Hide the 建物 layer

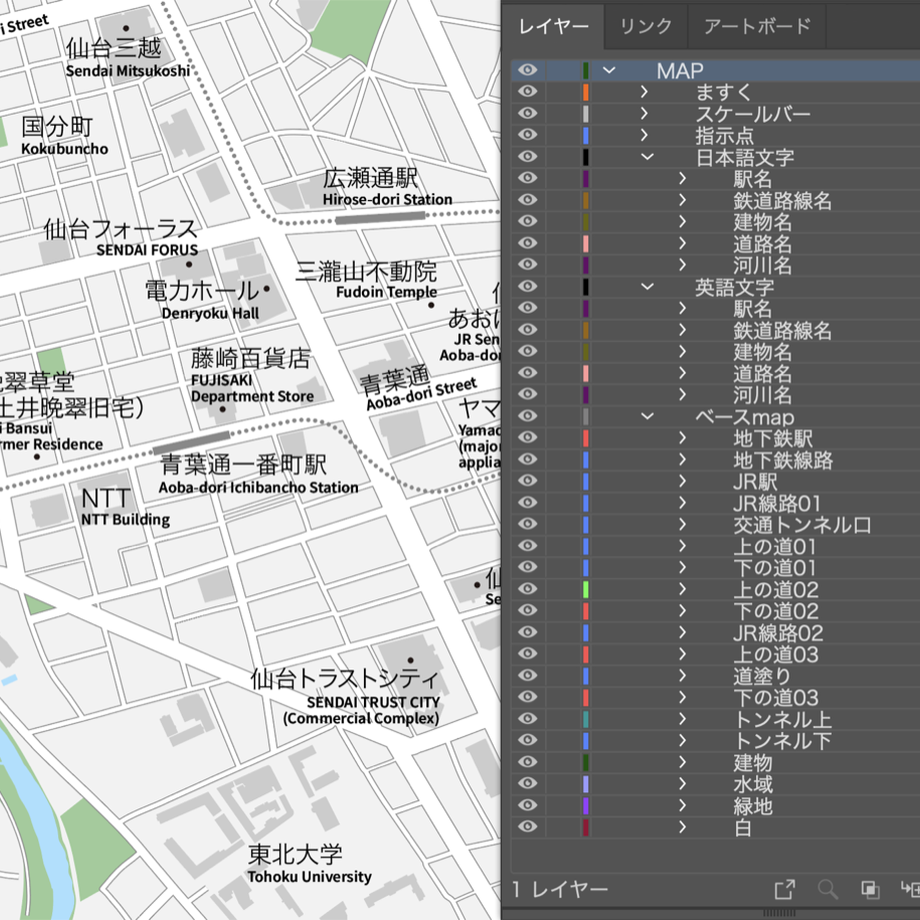pyautogui.click(x=527, y=762)
